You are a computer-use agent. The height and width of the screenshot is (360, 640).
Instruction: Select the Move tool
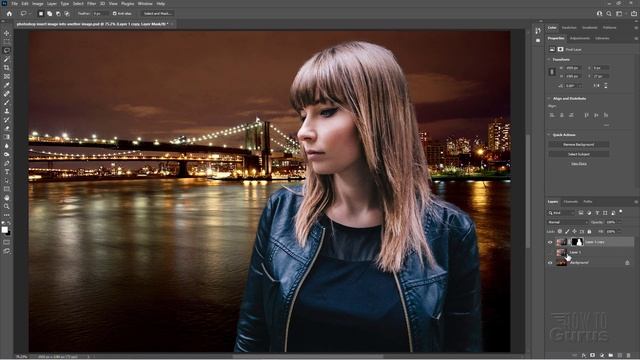click(7, 33)
